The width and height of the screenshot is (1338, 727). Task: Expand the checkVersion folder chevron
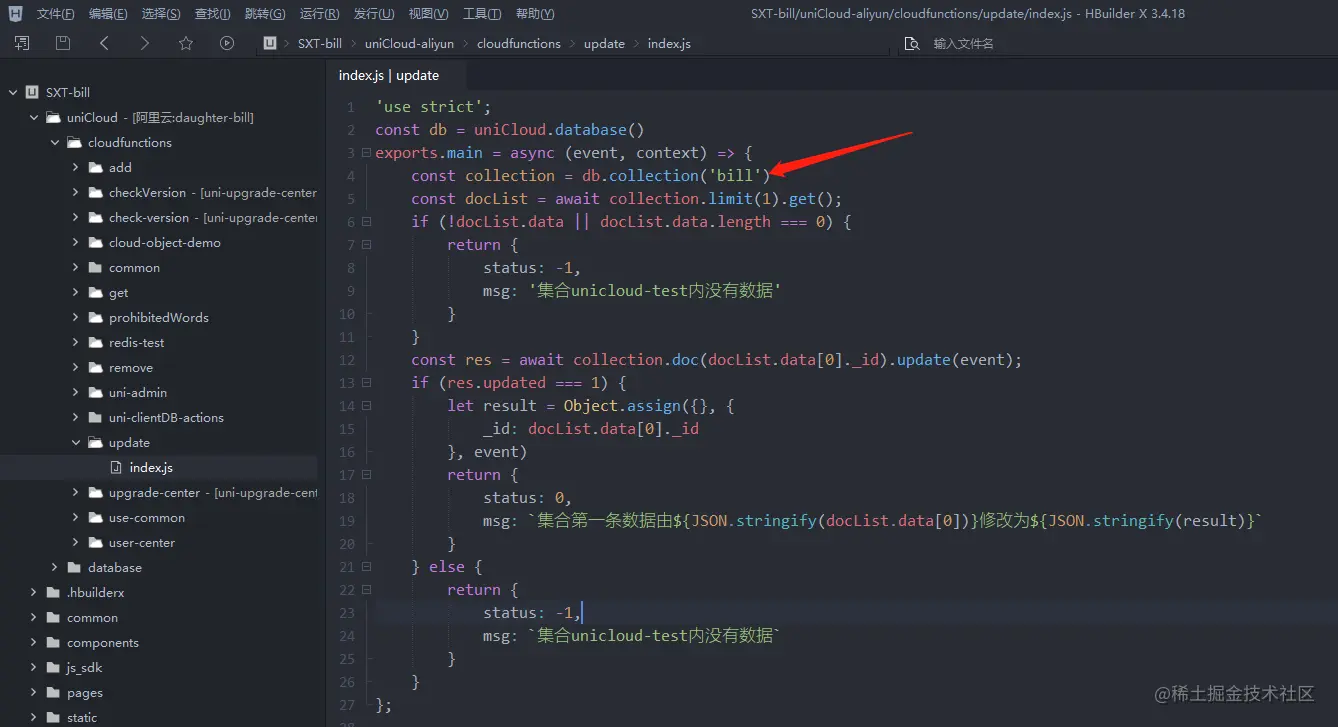[76, 192]
